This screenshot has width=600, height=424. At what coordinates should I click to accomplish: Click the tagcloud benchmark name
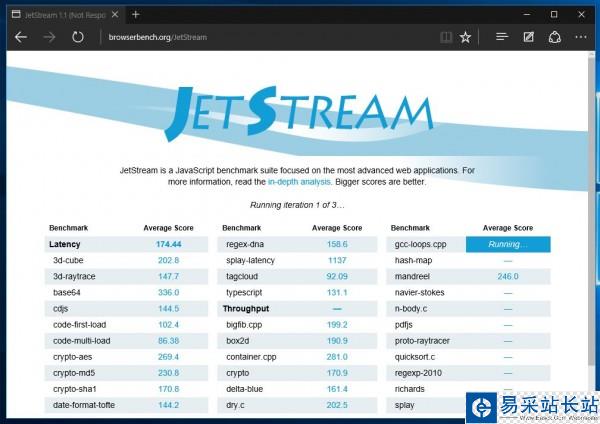click(242, 276)
